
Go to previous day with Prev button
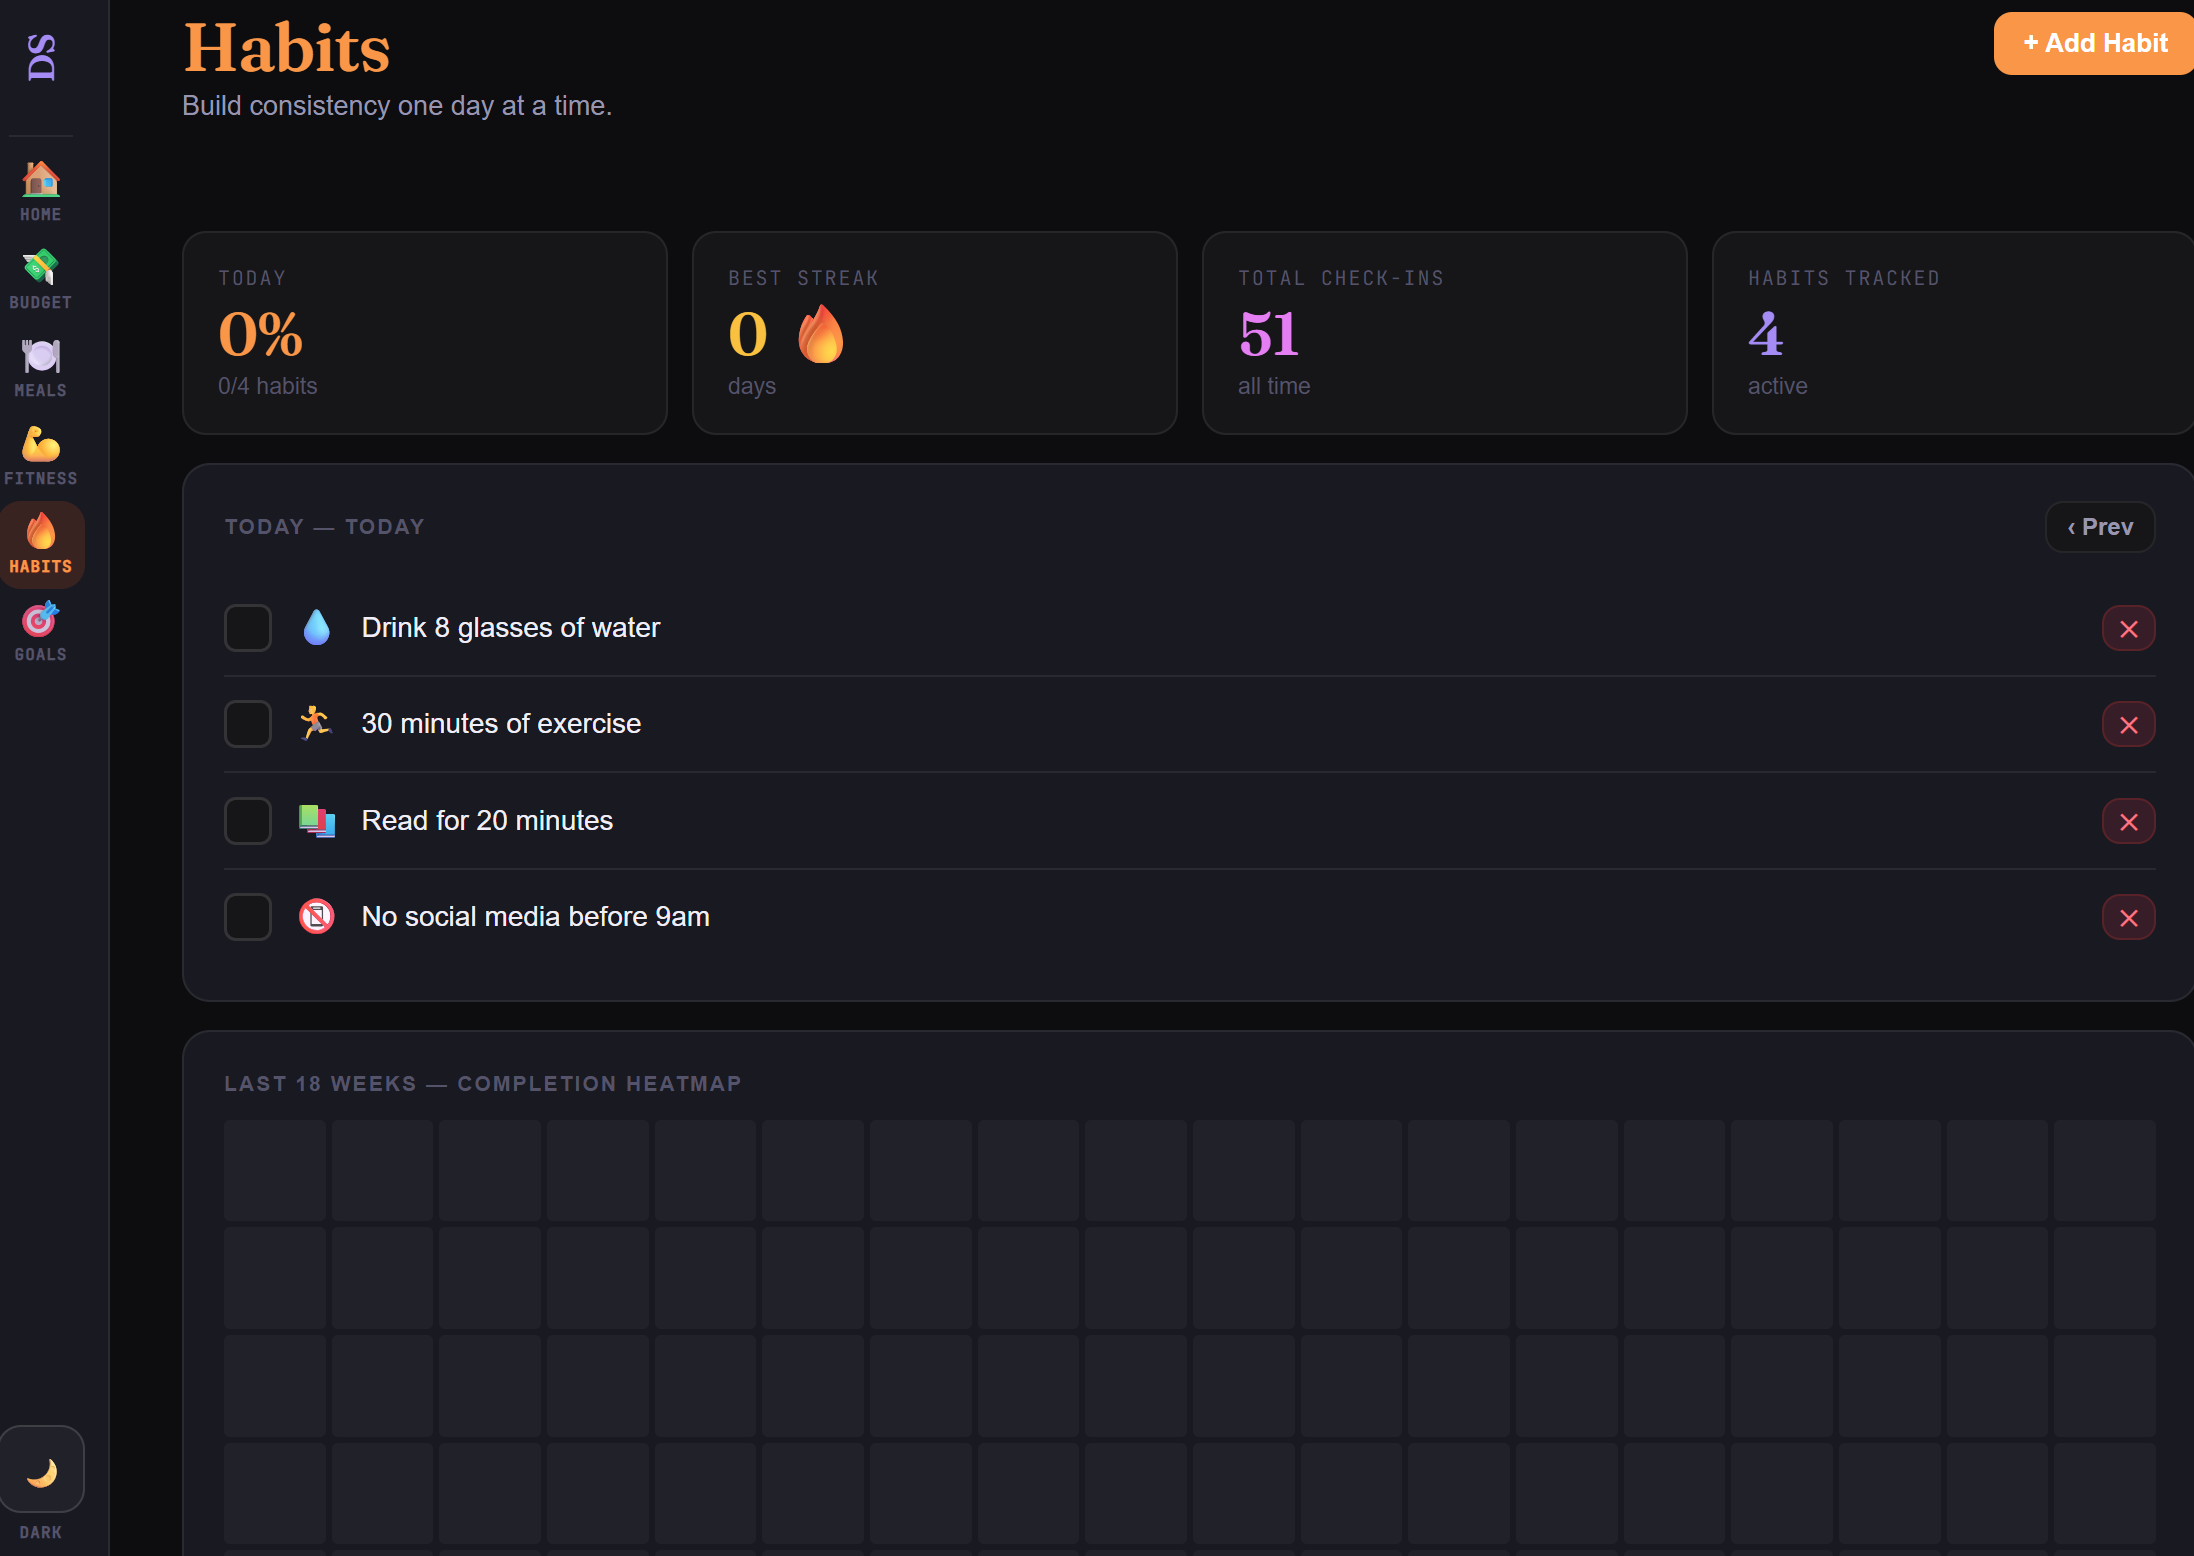(x=2100, y=527)
